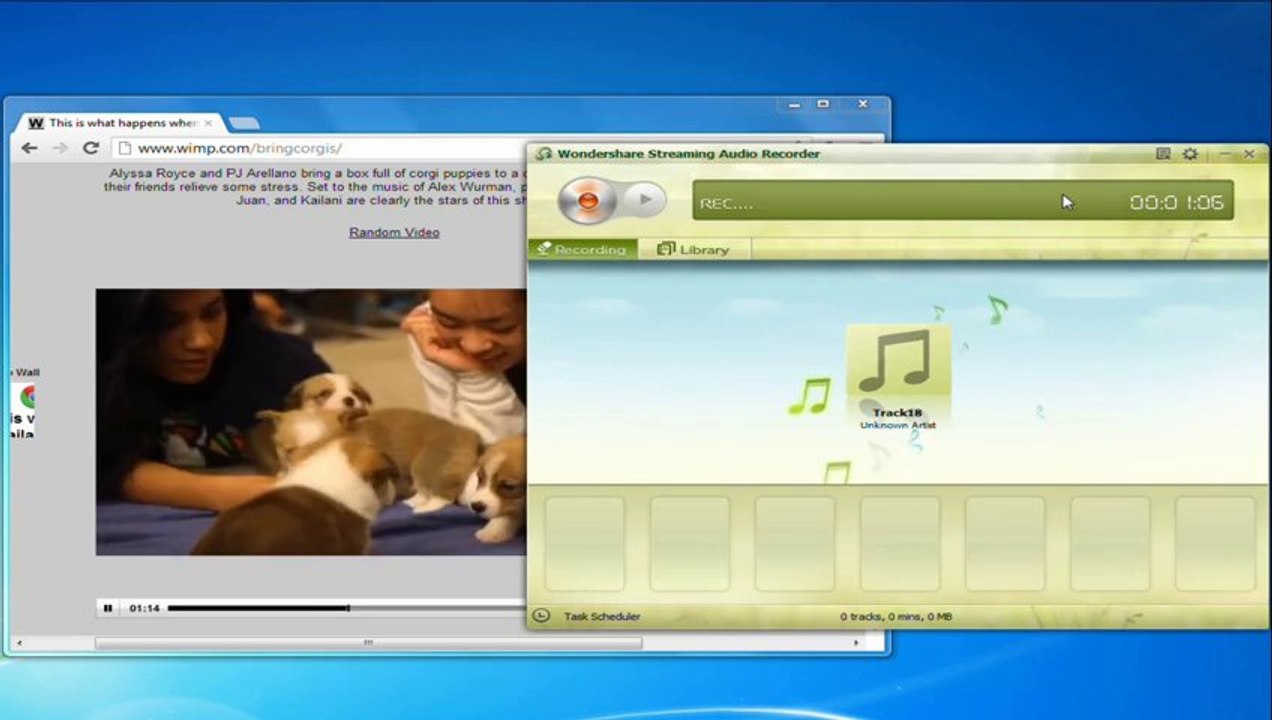Click the Chrome forward arrow button

pyautogui.click(x=60, y=148)
